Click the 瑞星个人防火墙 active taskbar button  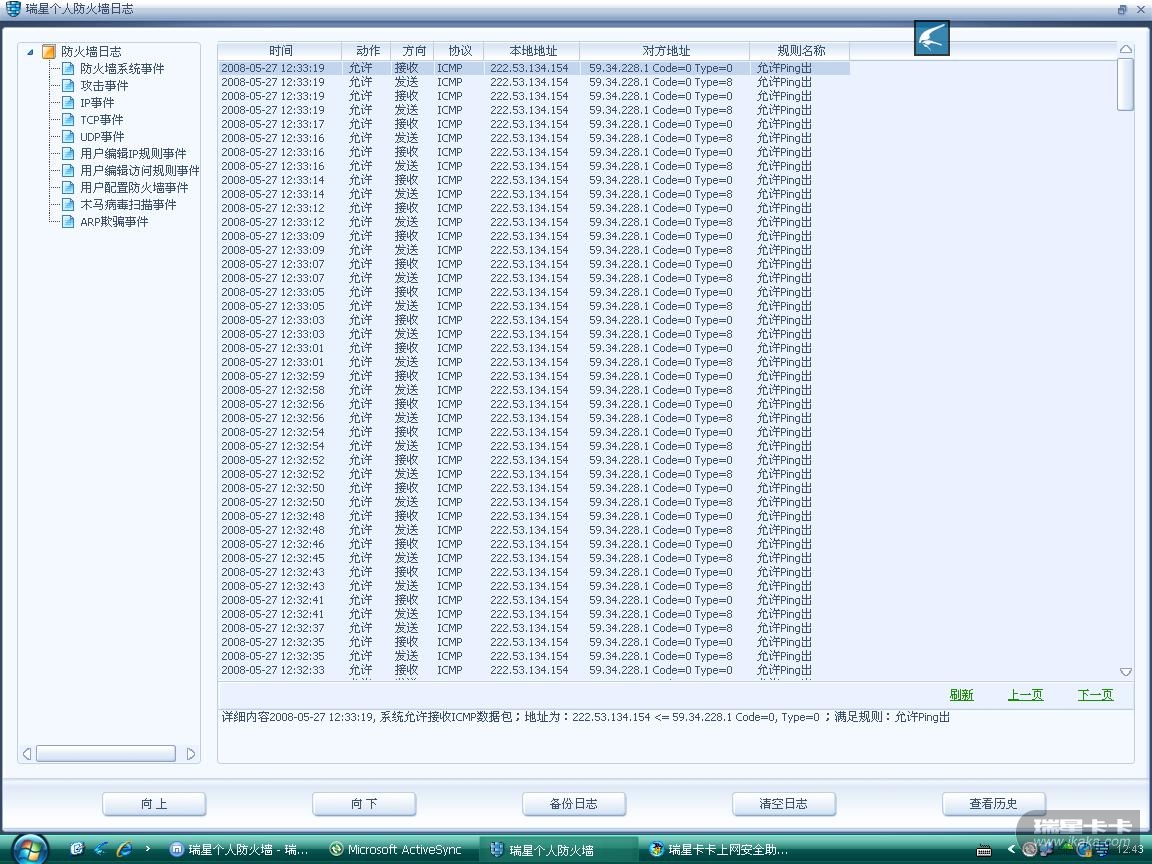coord(558,849)
